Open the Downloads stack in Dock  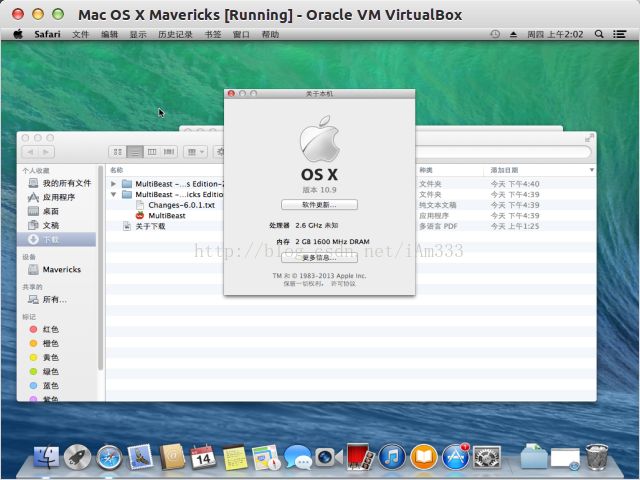coord(533,456)
